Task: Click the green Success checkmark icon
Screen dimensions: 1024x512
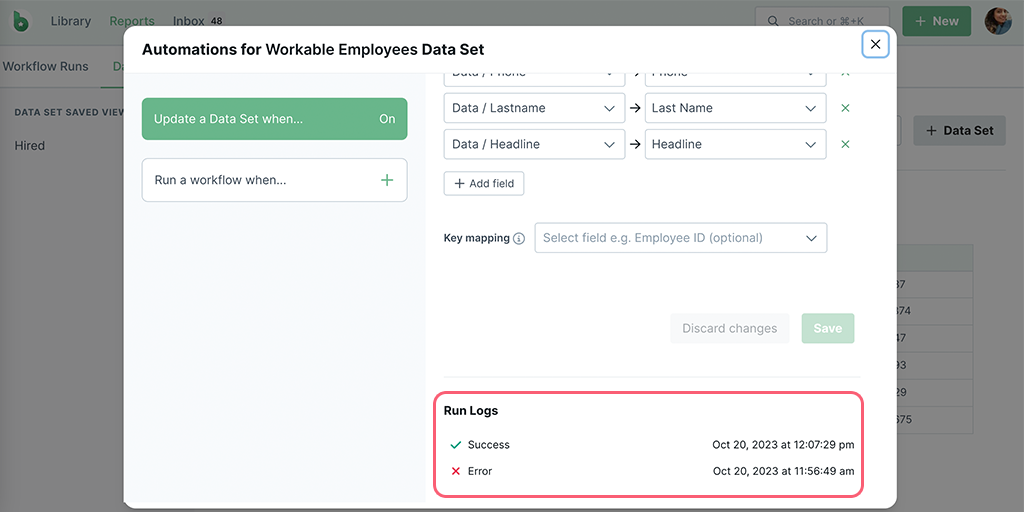Action: [456, 445]
